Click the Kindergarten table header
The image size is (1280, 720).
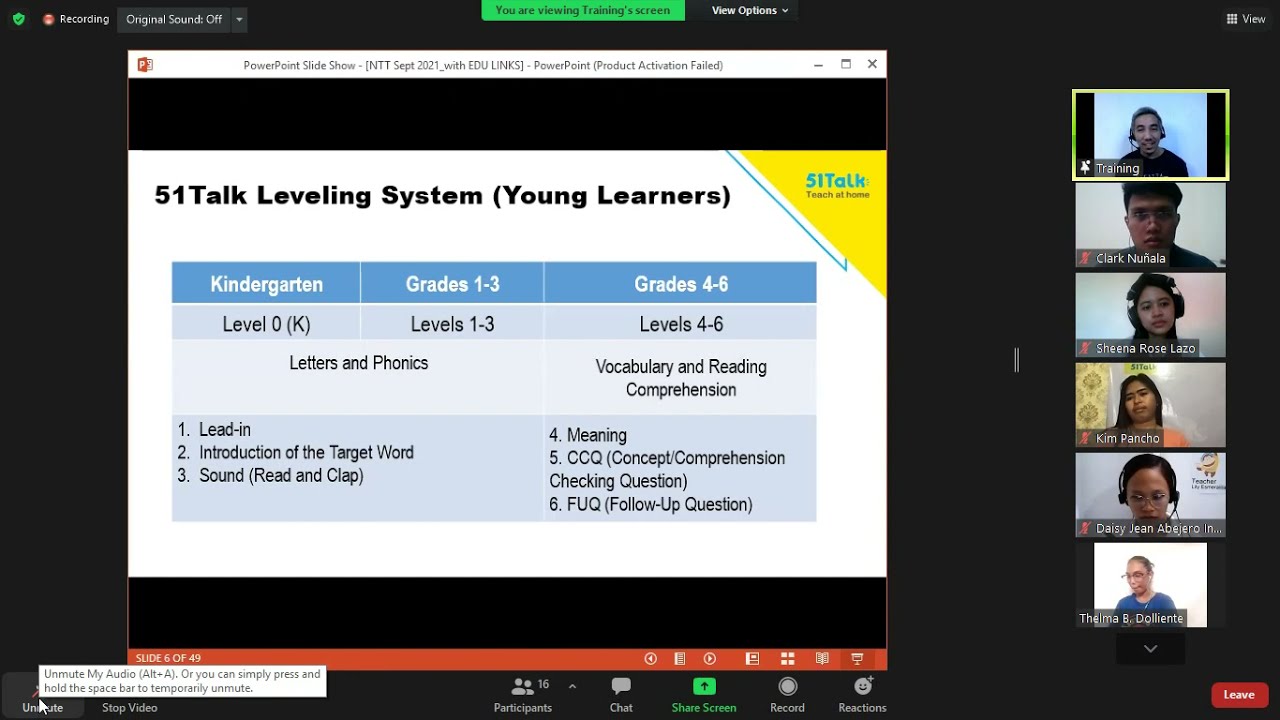266,284
